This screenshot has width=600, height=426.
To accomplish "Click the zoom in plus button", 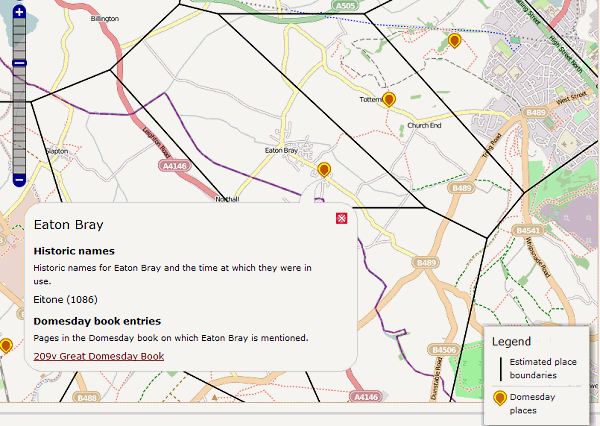I will pyautogui.click(x=19, y=12).
